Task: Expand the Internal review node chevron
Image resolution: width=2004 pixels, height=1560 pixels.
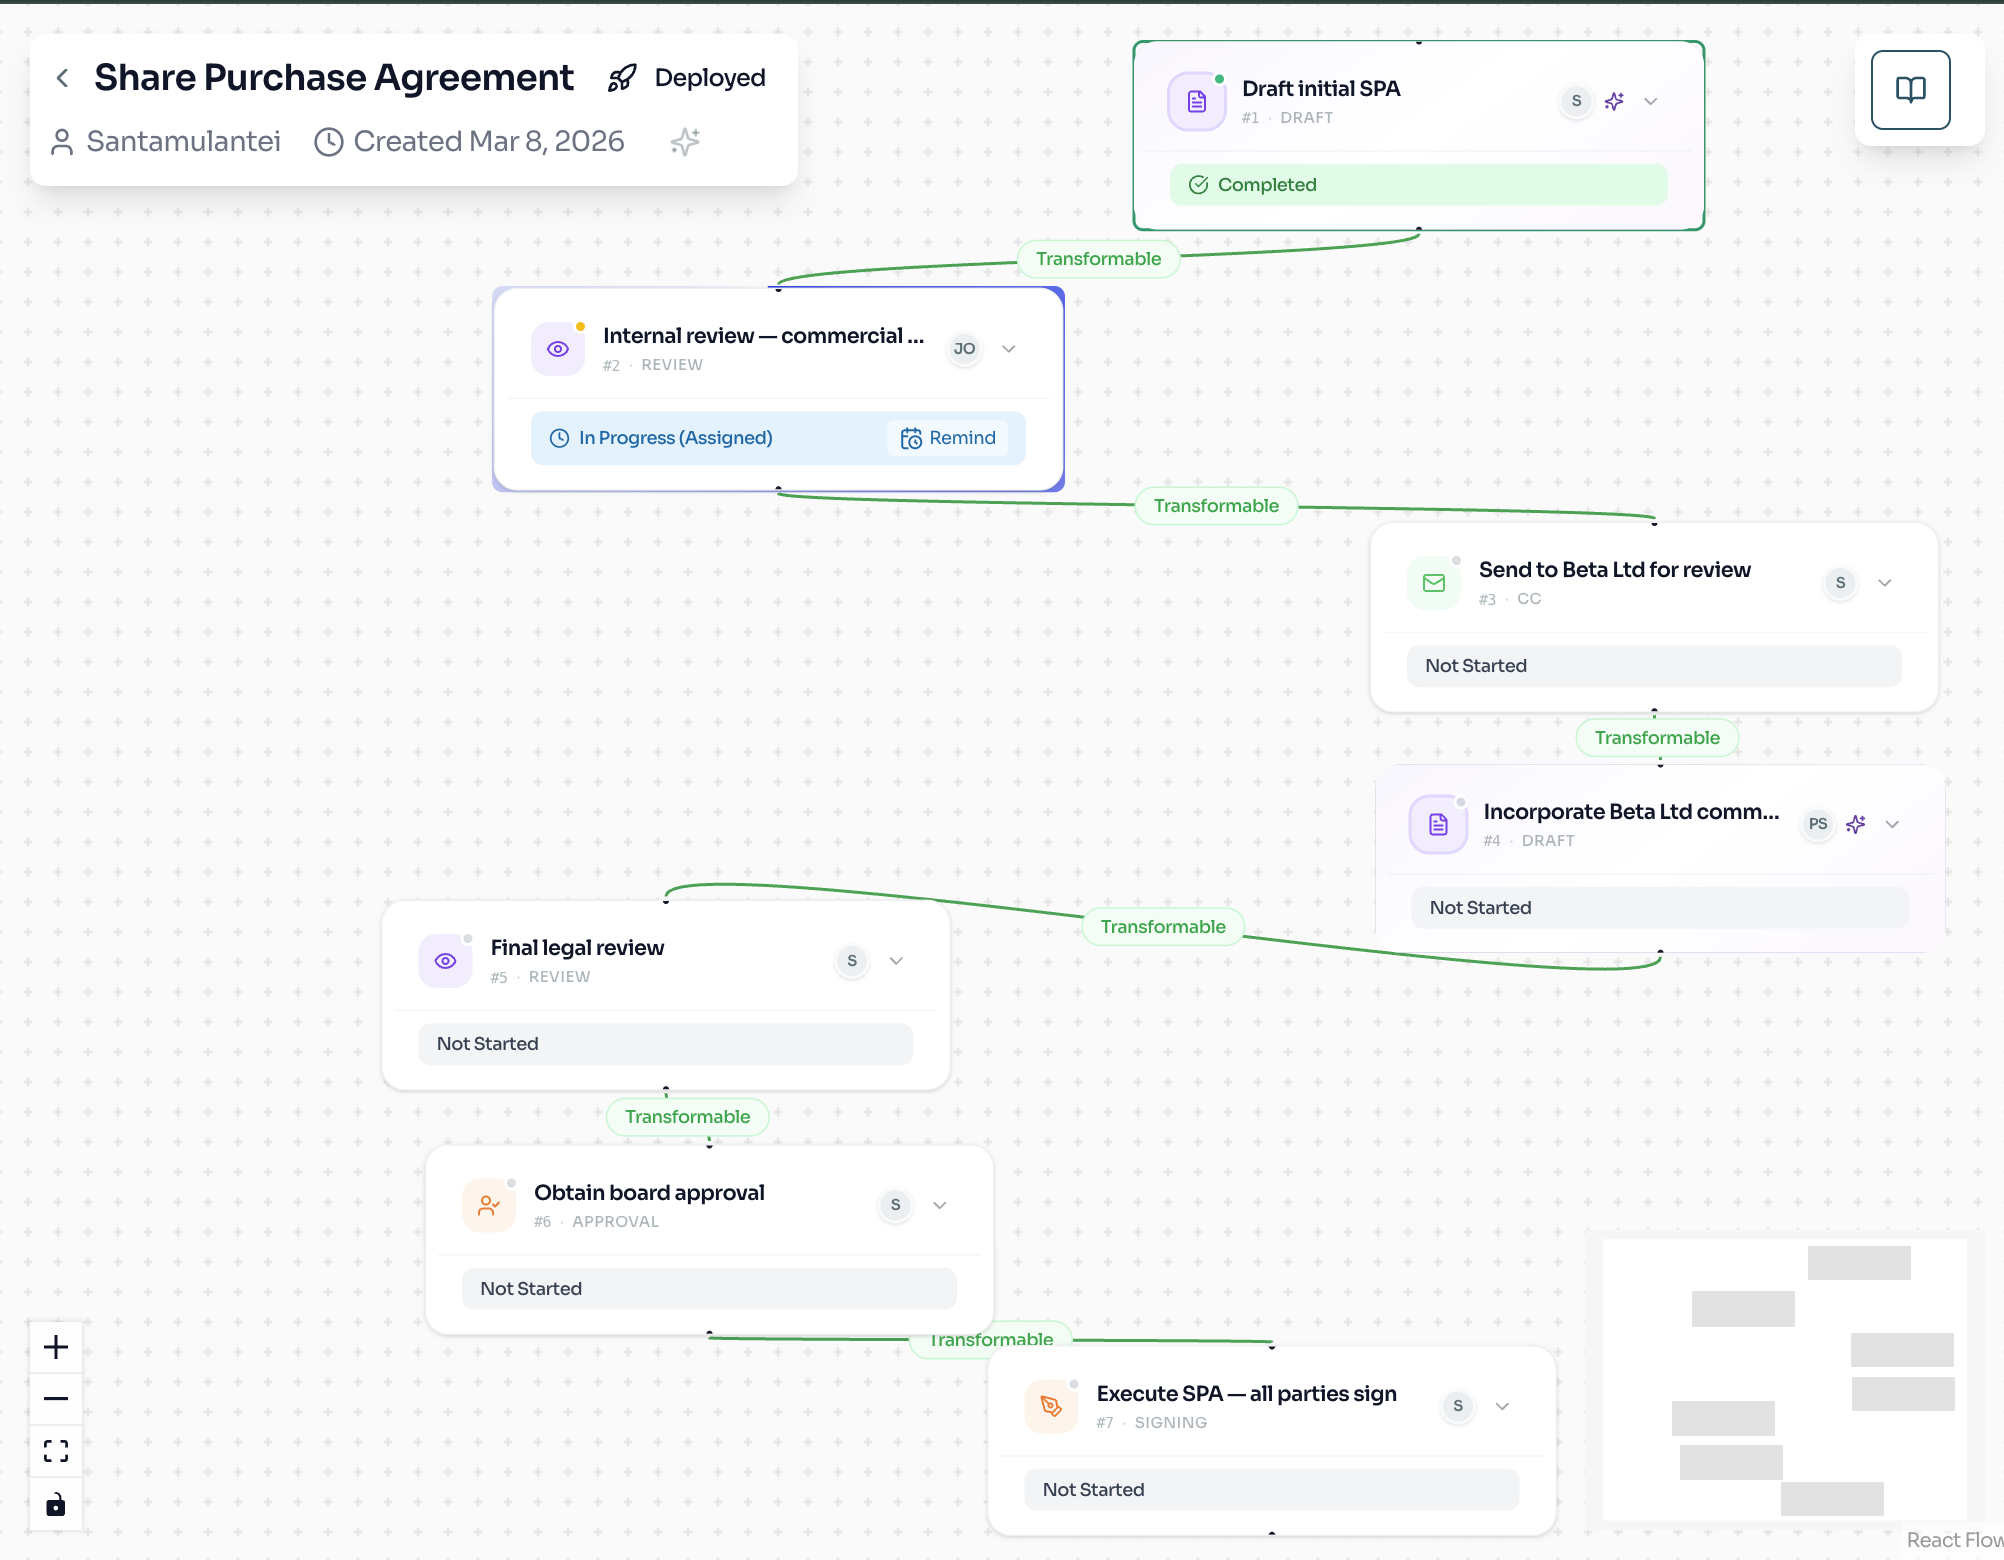Action: tap(1009, 349)
